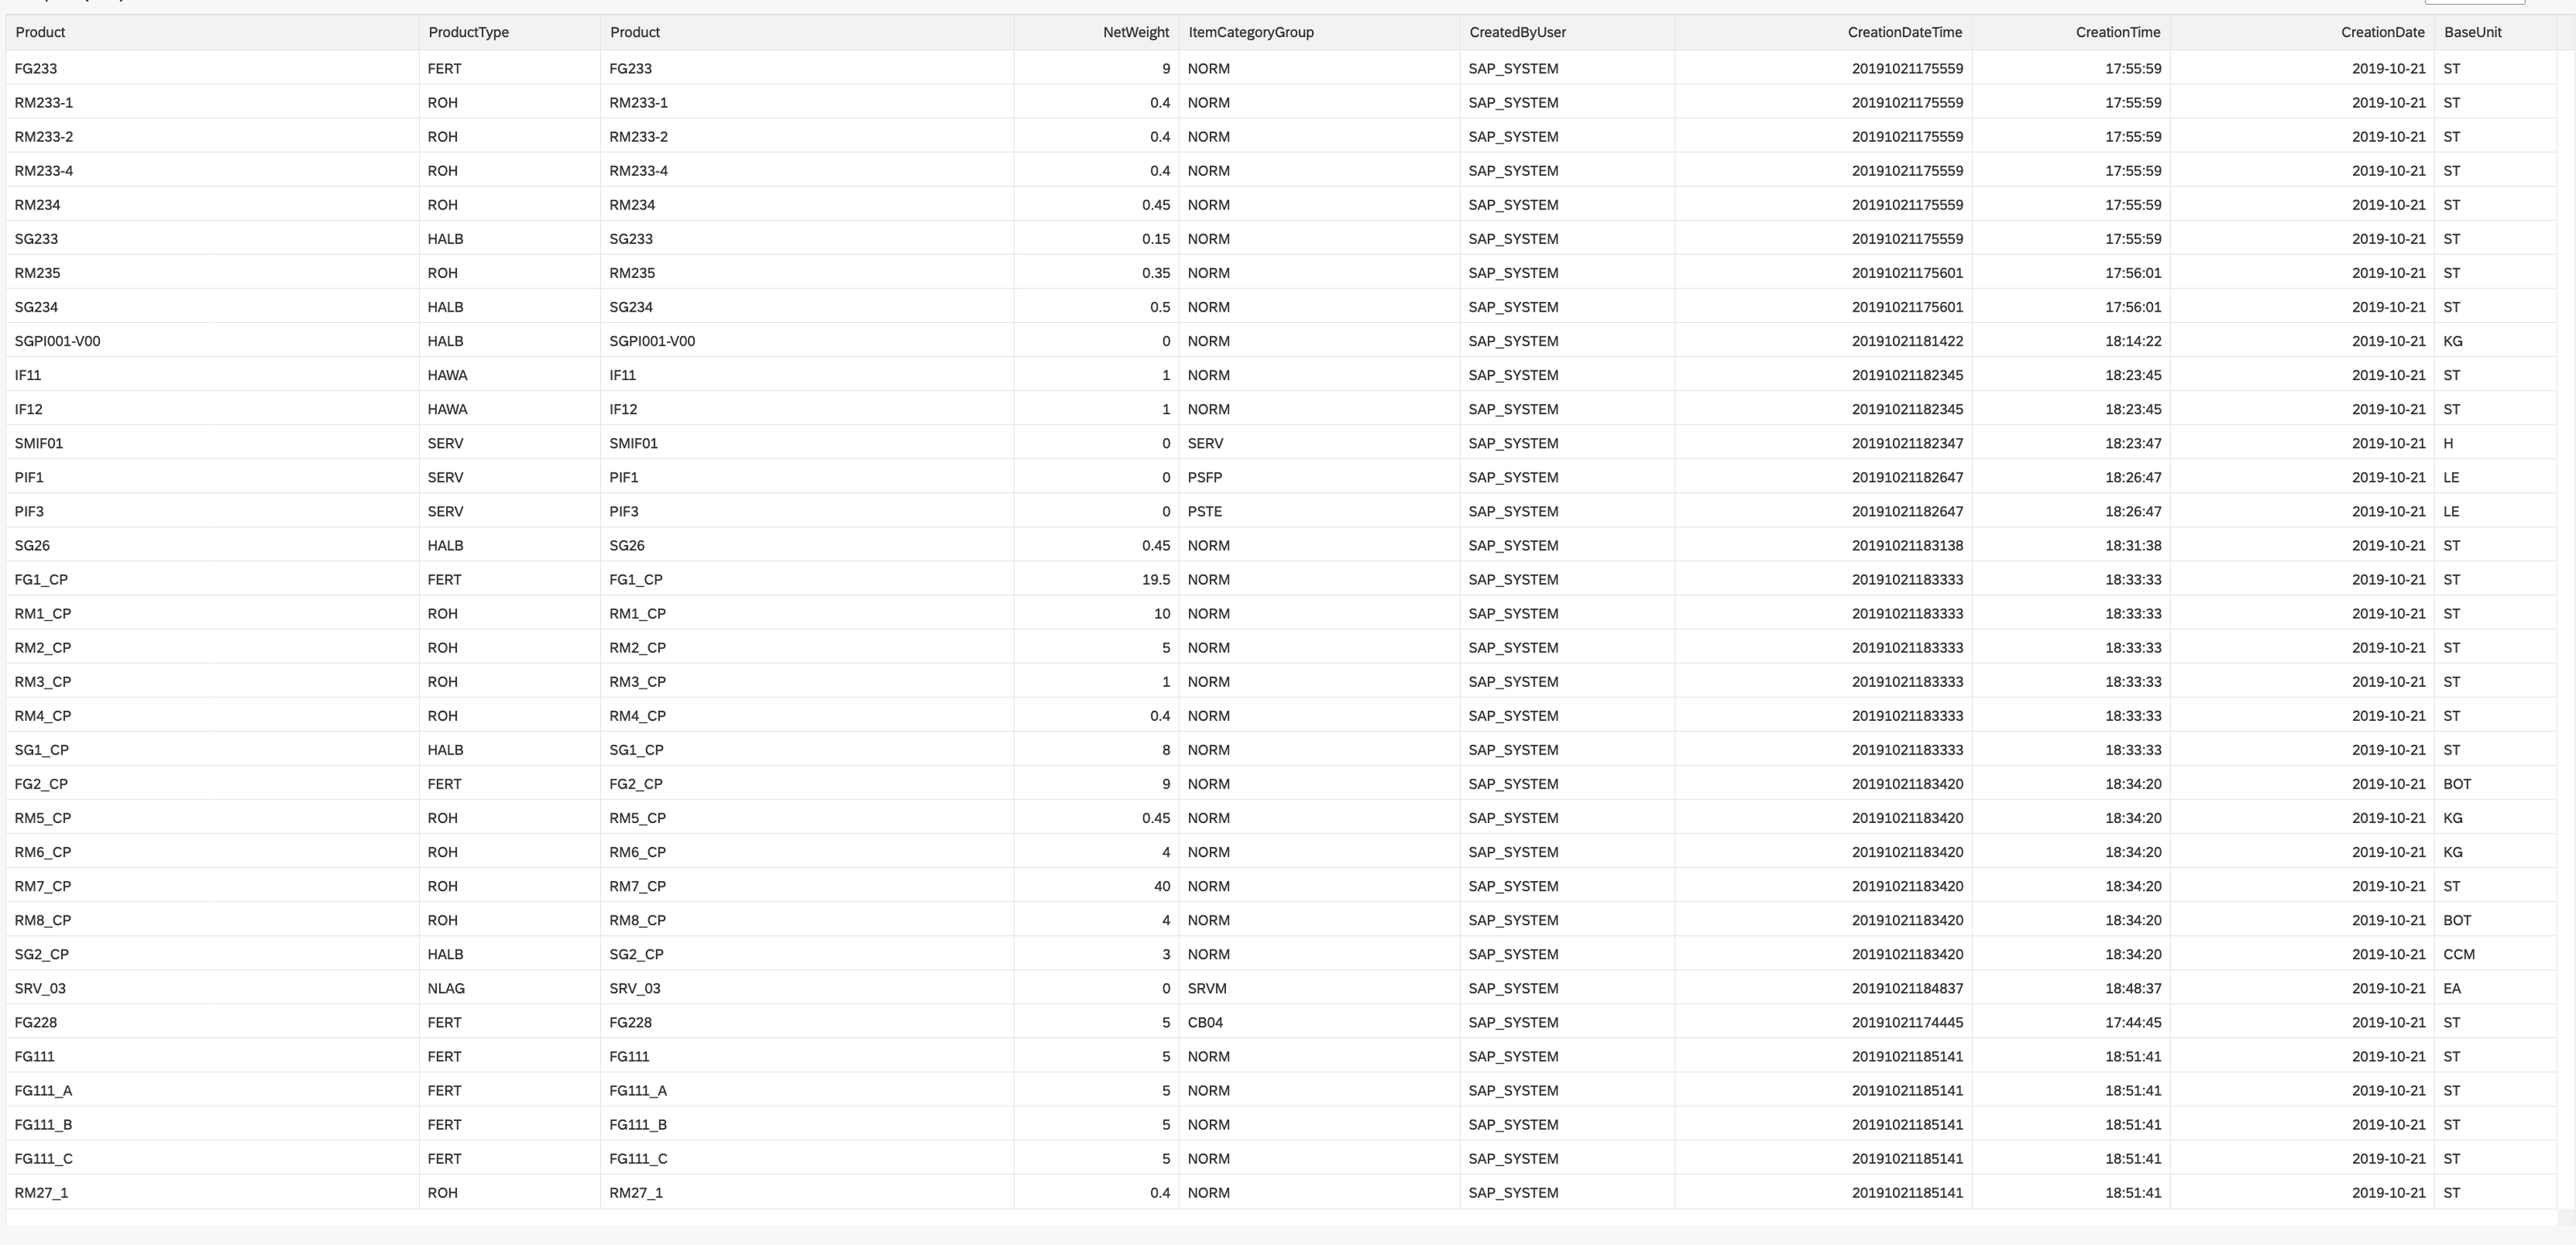Click the CreationTime column header
The image size is (2576, 1245).
(2117, 32)
